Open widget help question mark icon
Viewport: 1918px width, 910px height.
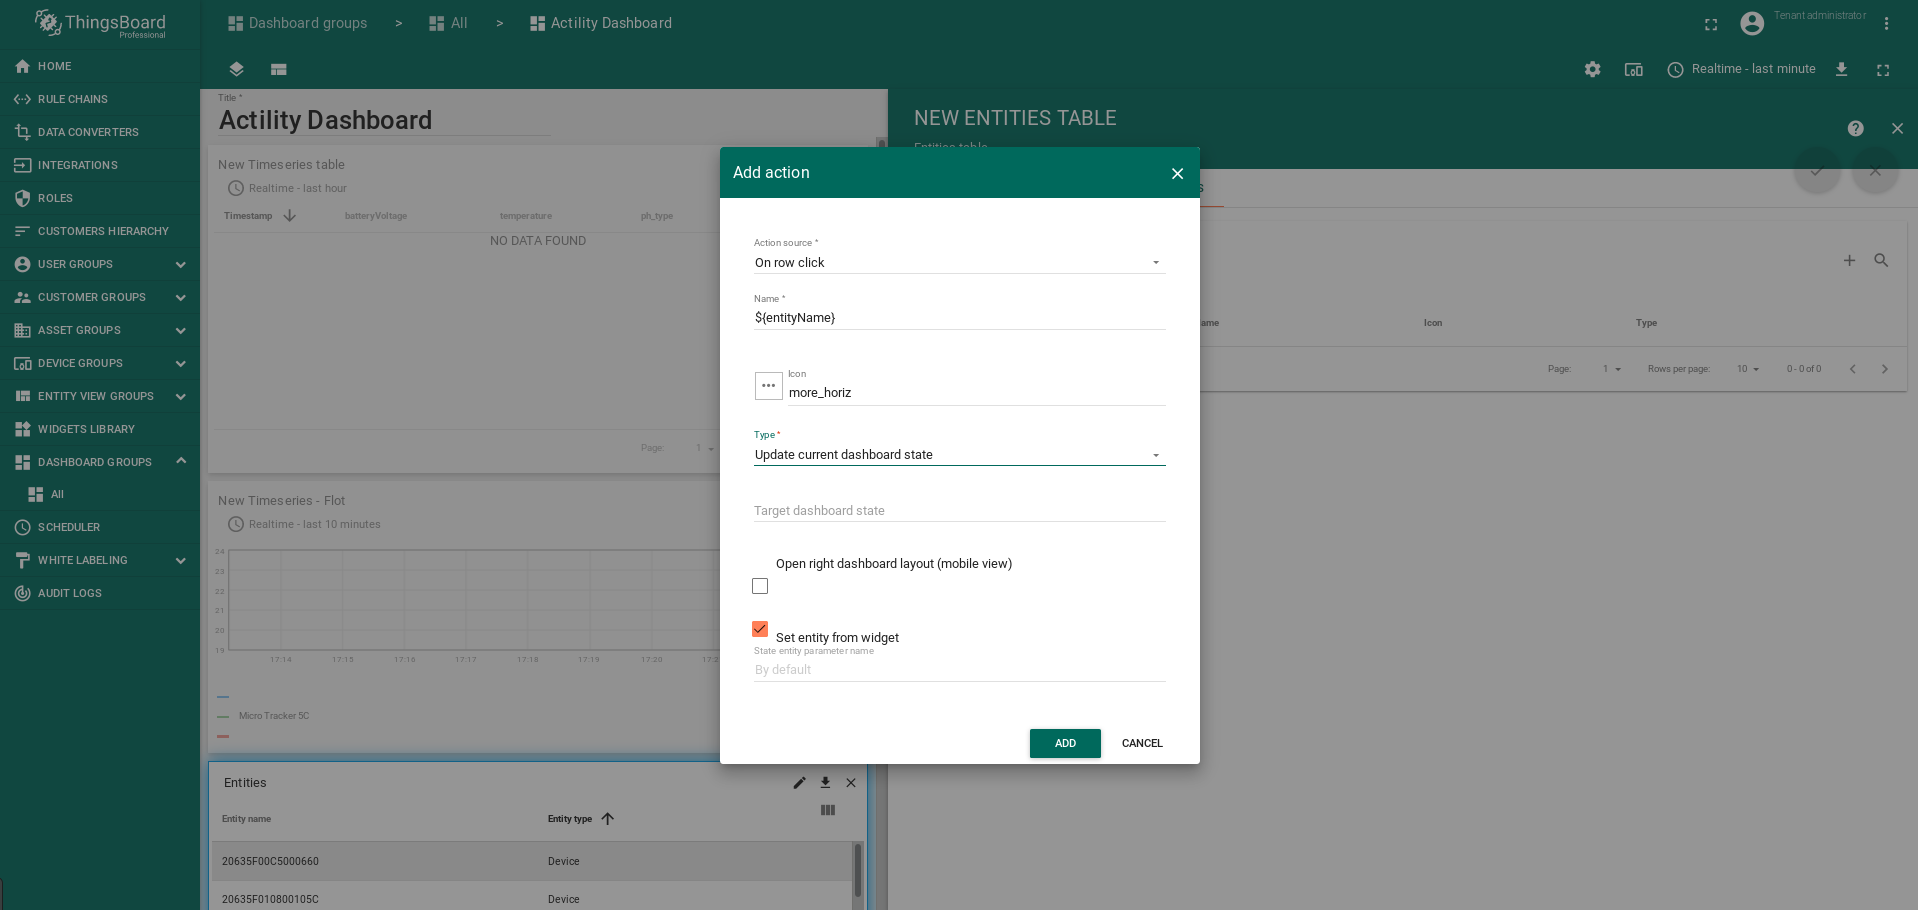[x=1855, y=128]
